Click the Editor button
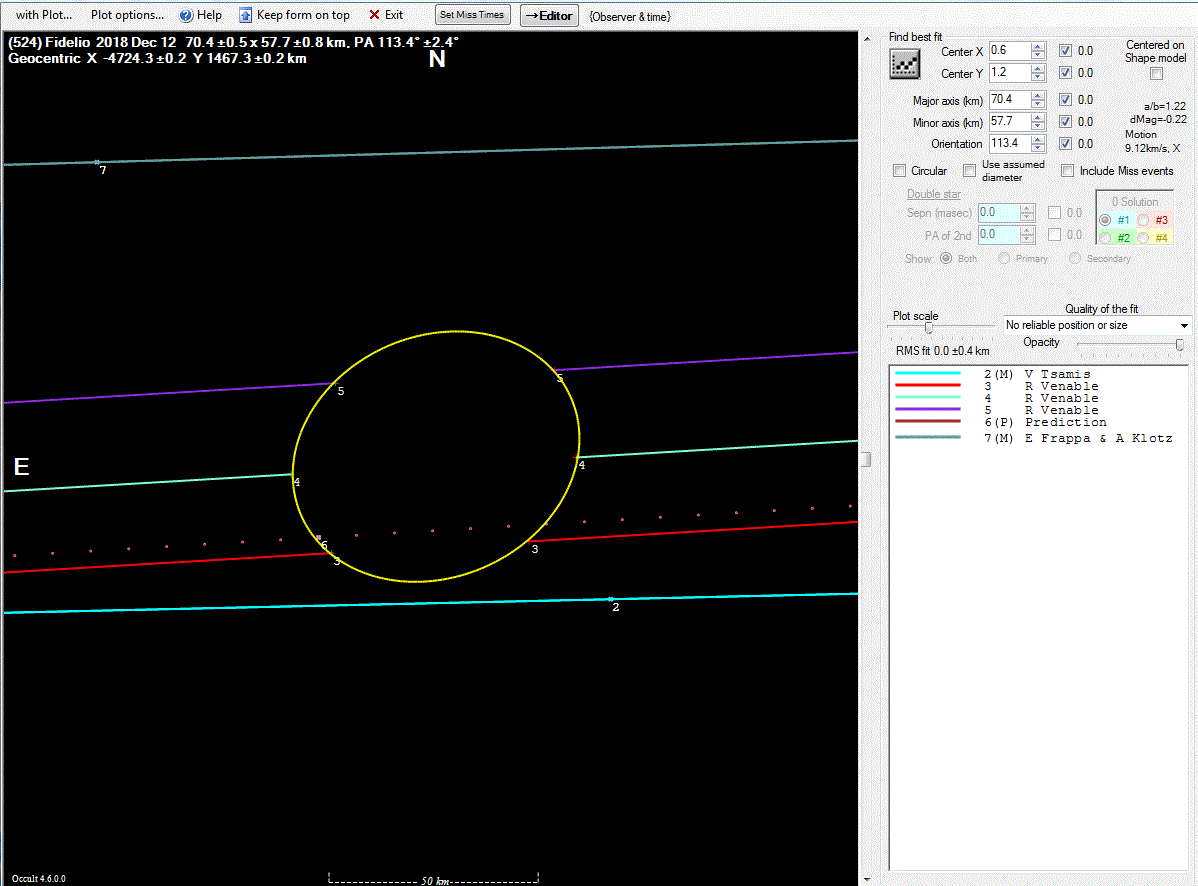1198x886 pixels. coord(549,15)
